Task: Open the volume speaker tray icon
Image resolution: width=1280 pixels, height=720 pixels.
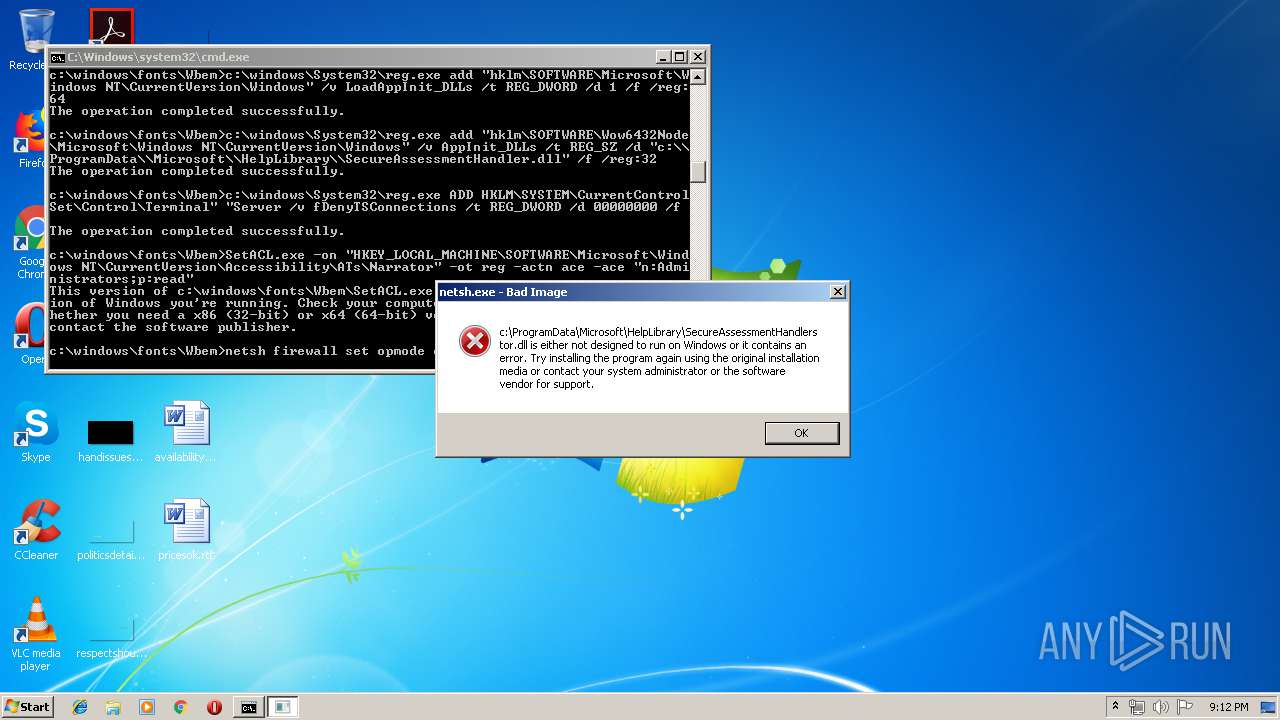Action: coord(1161,707)
